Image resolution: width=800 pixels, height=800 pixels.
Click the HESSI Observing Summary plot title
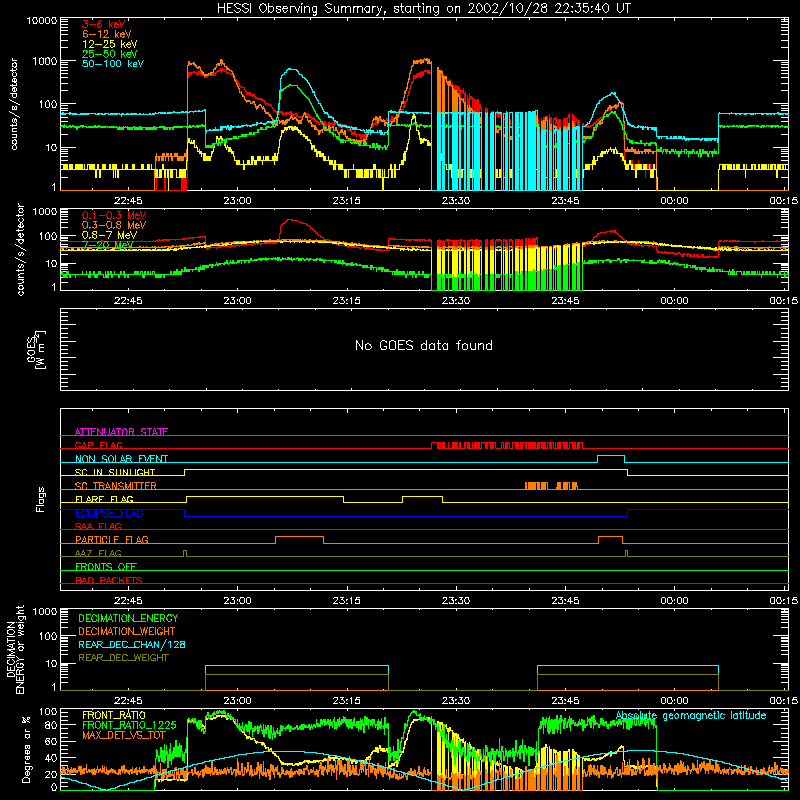tap(424, 9)
